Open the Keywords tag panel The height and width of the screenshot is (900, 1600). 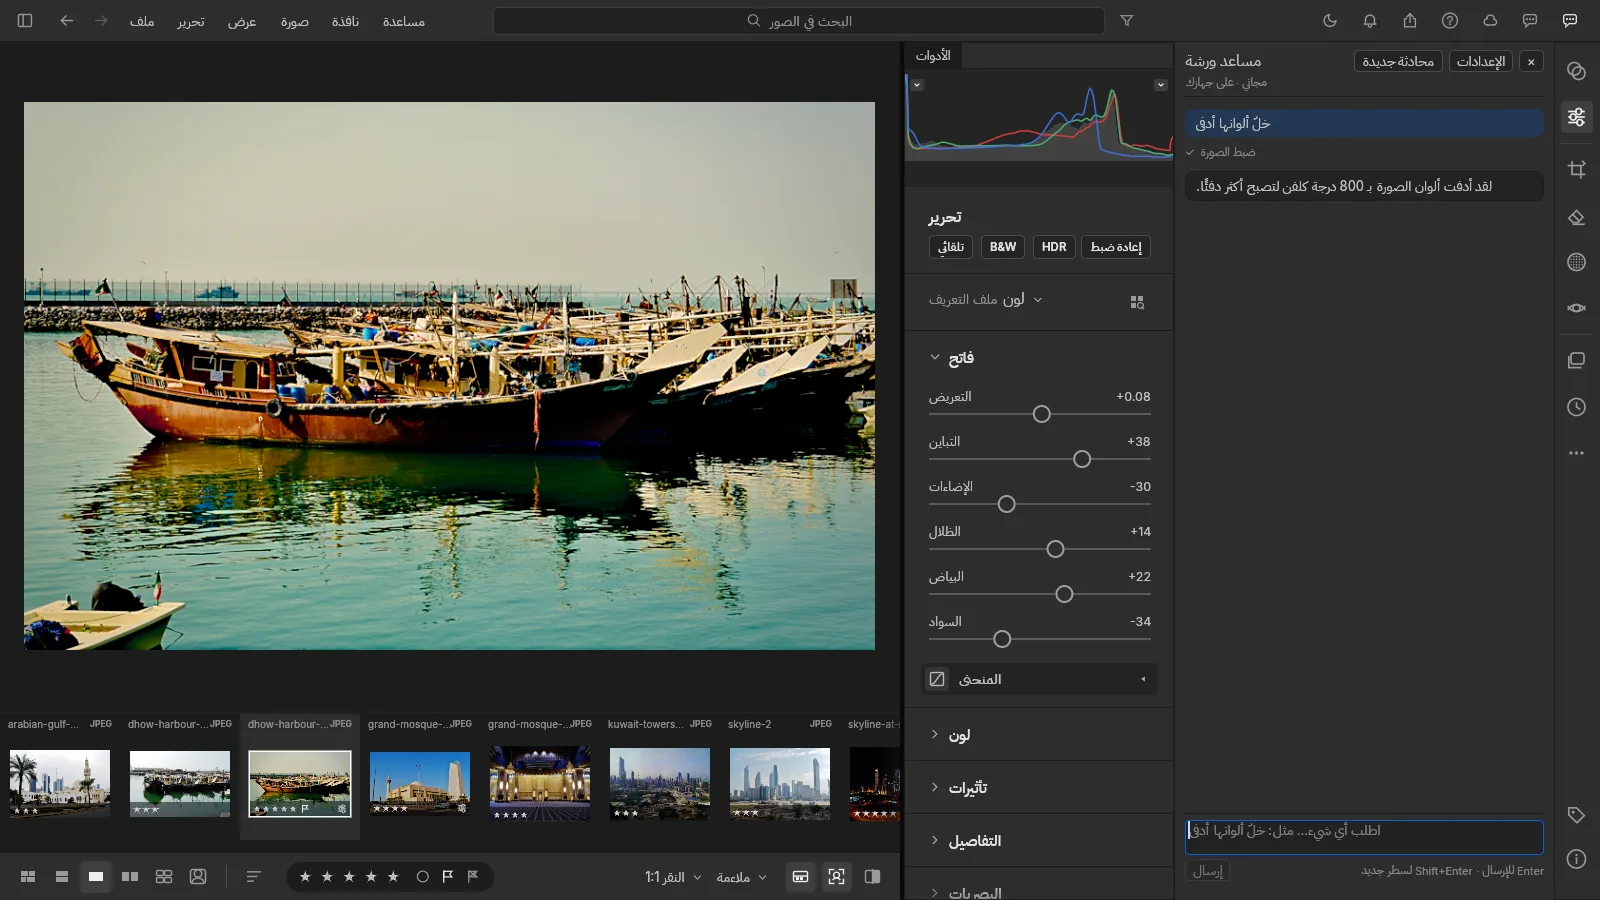pyautogui.click(x=1577, y=815)
